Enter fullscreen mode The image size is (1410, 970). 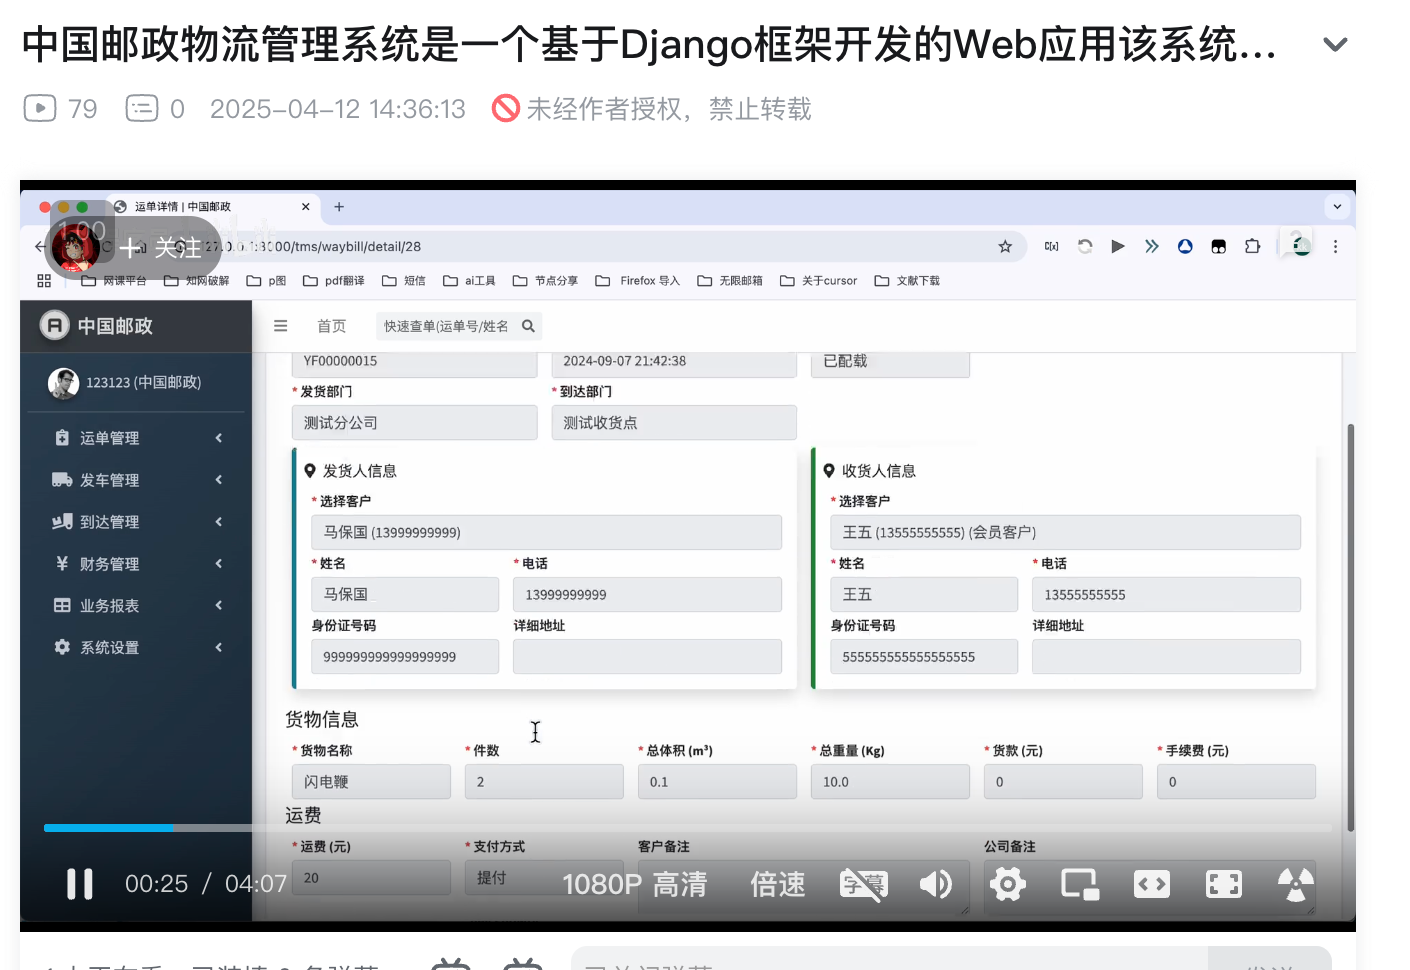click(x=1224, y=884)
